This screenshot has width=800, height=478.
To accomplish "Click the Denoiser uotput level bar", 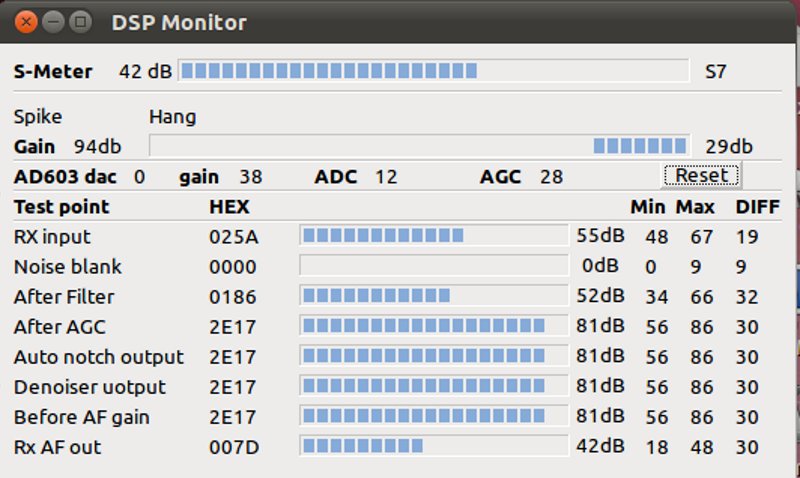I will (434, 386).
